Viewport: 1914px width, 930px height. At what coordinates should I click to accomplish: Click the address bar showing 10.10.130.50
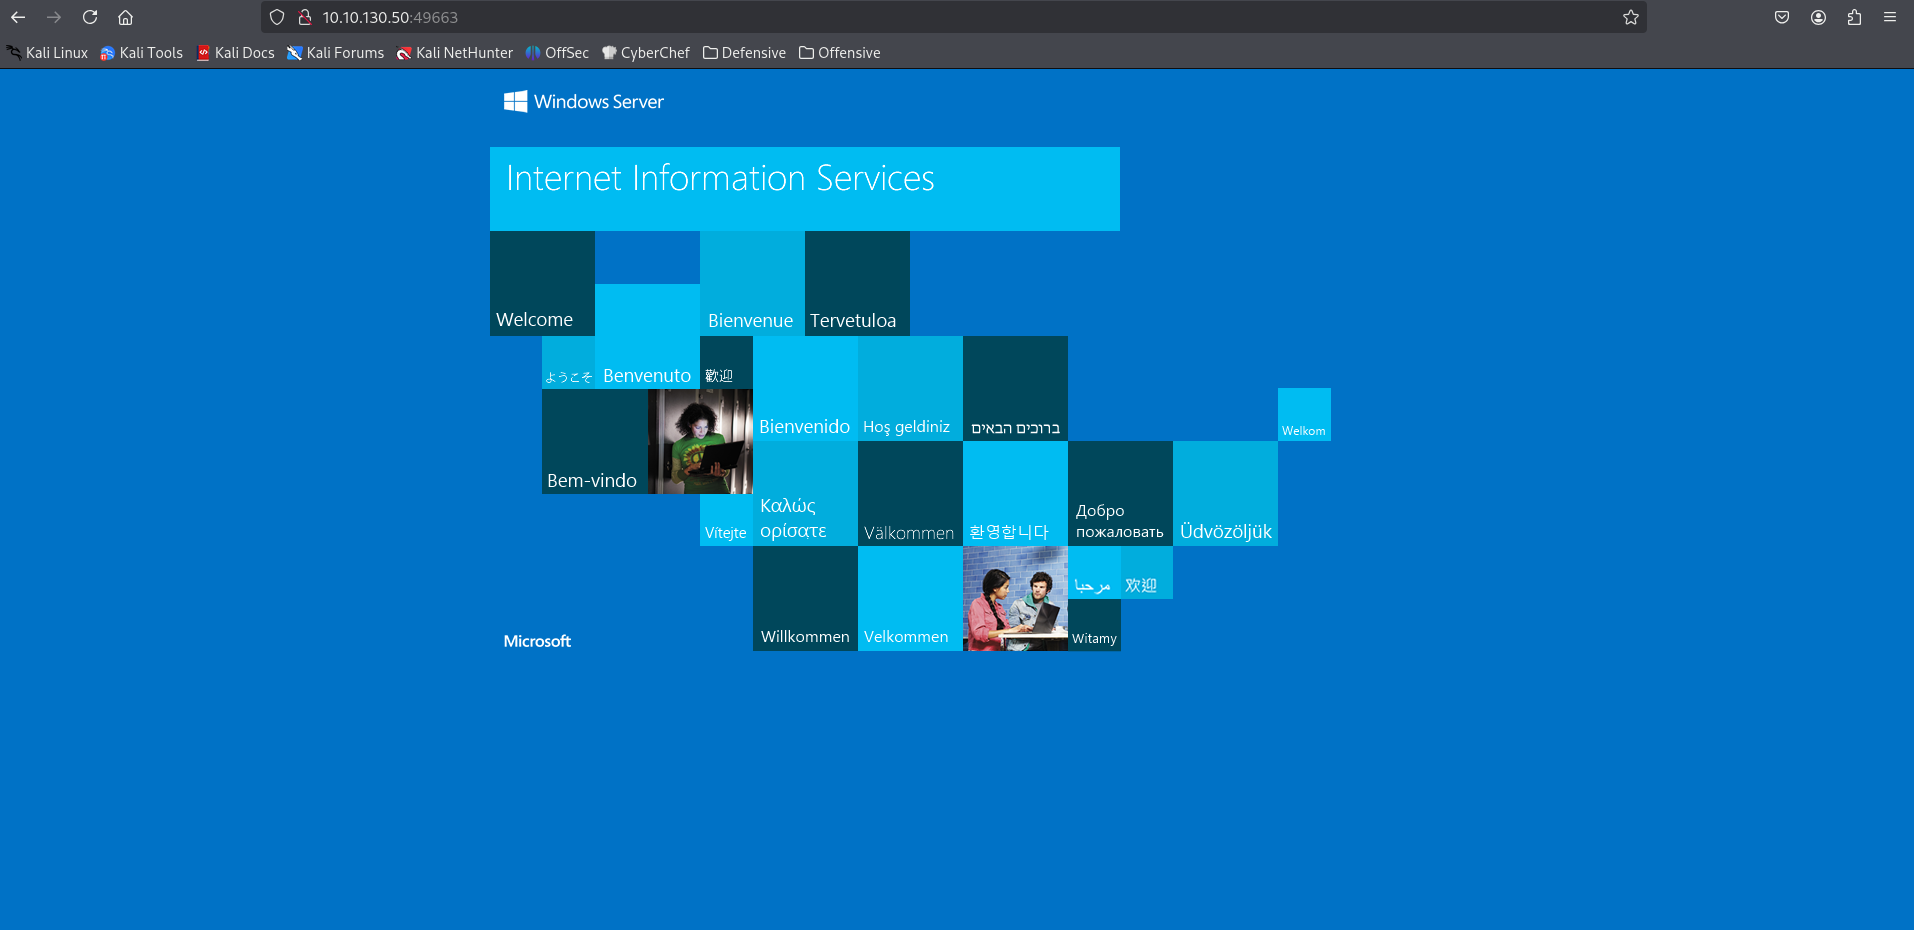(x=900, y=17)
